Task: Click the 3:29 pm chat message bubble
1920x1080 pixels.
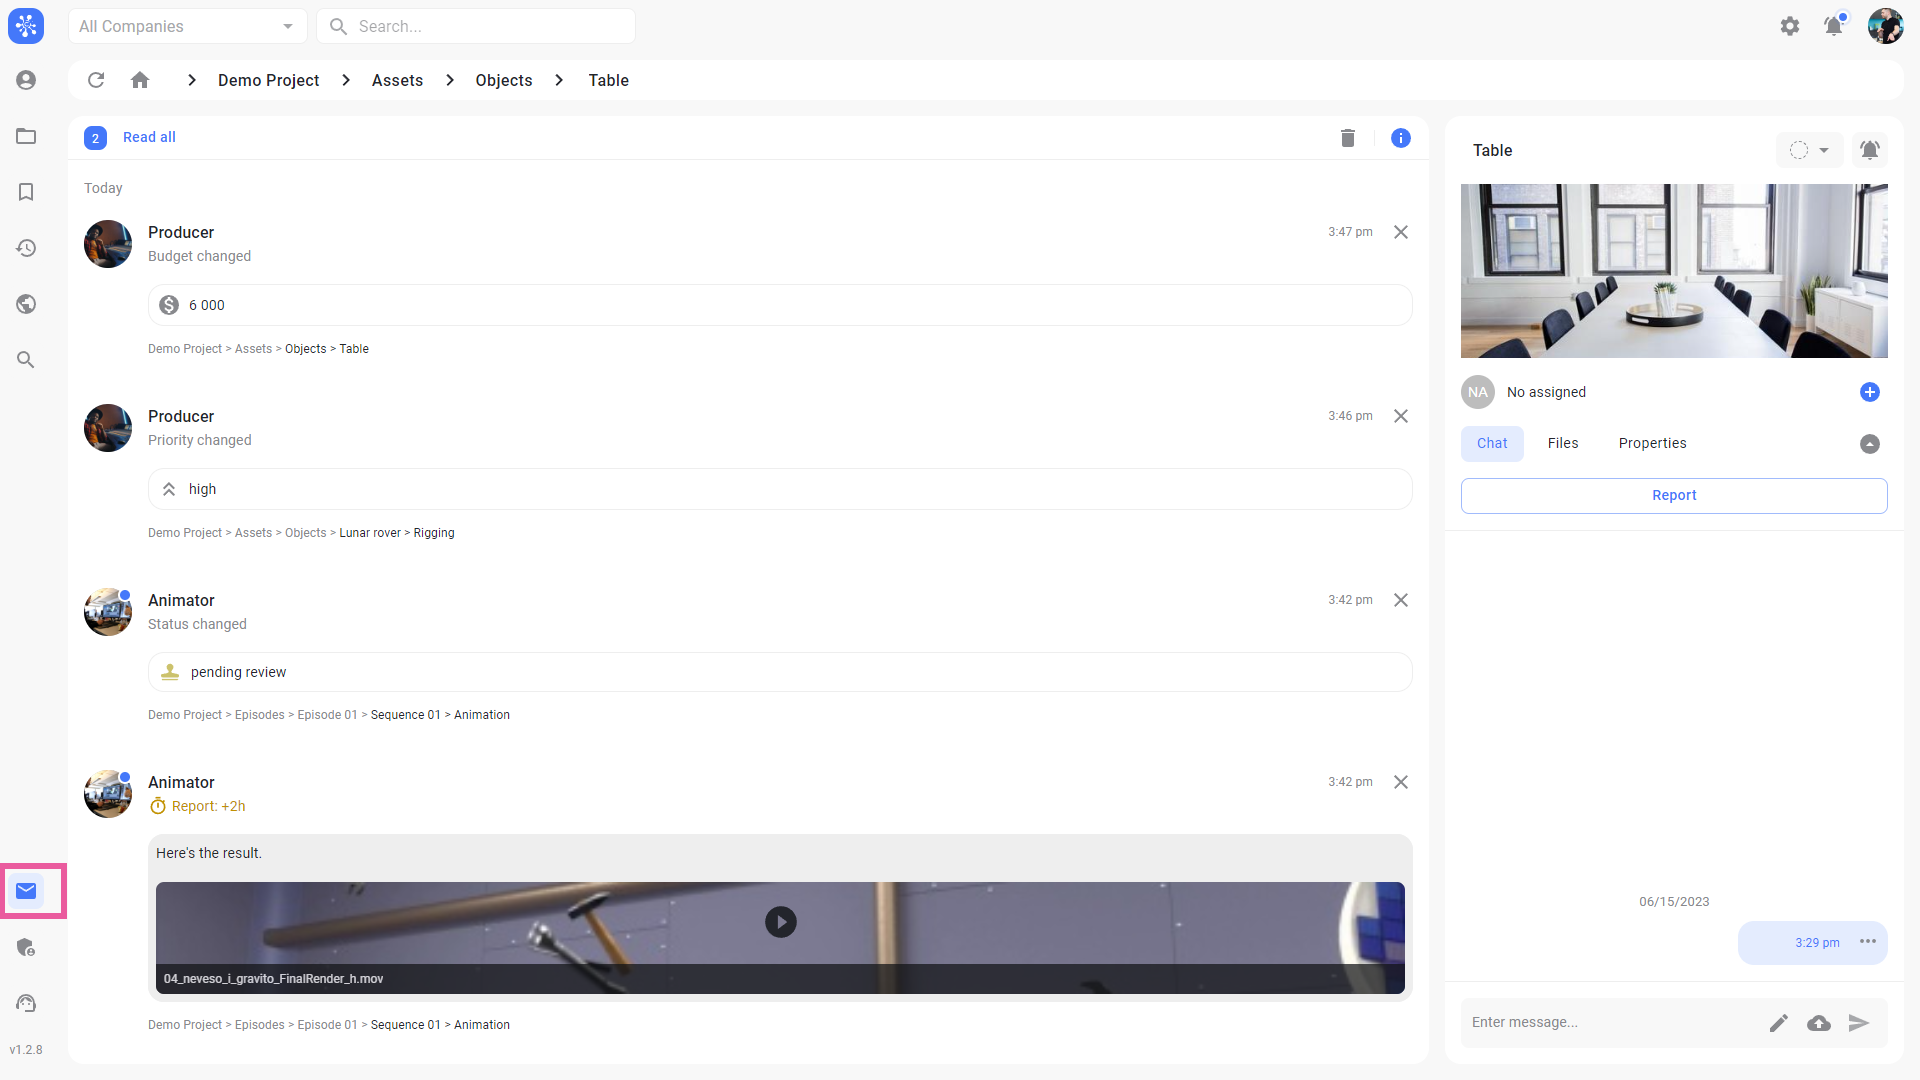Action: click(x=1812, y=943)
